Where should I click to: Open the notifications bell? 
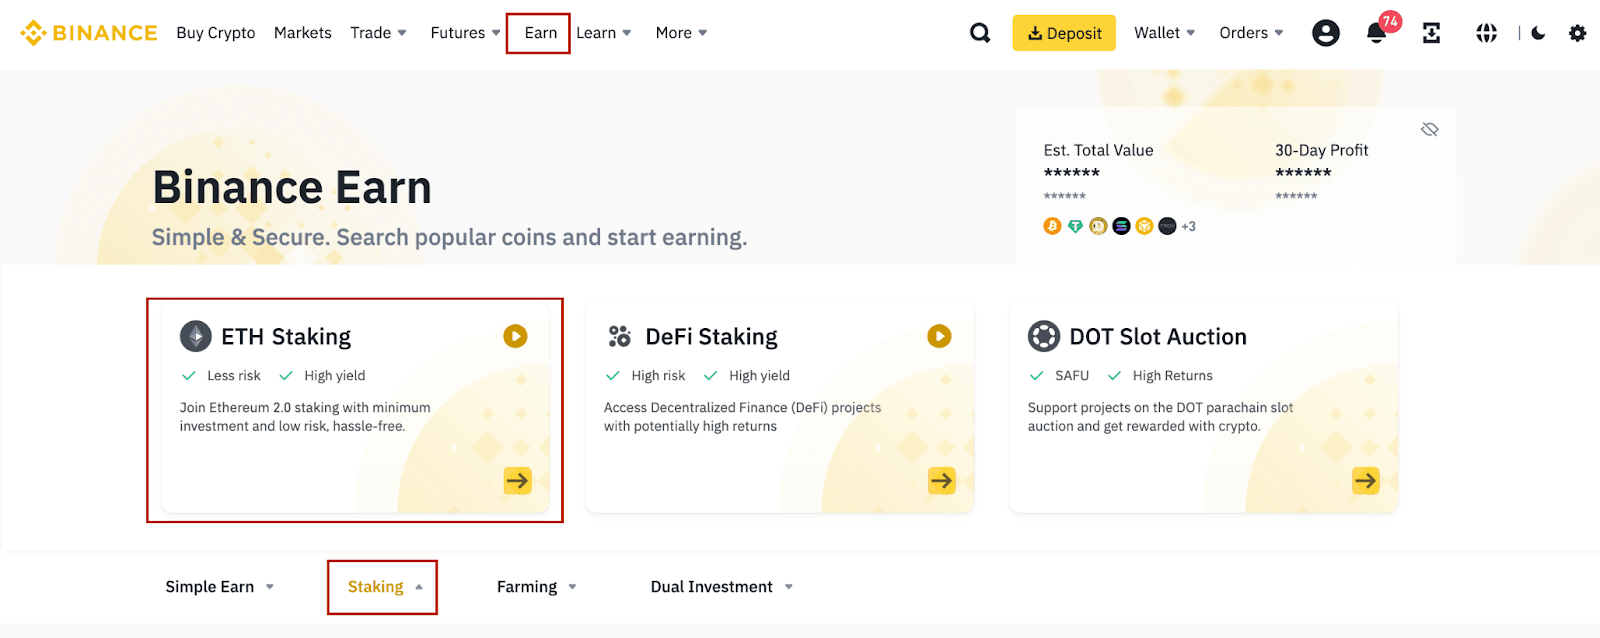click(1377, 33)
